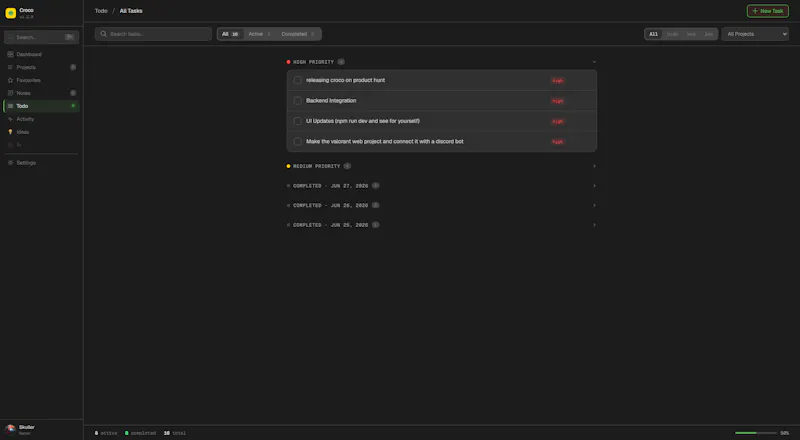Click the 'HIGH PRIORITY' section header text
Image resolution: width=800 pixels, height=440 pixels.
[313, 62]
